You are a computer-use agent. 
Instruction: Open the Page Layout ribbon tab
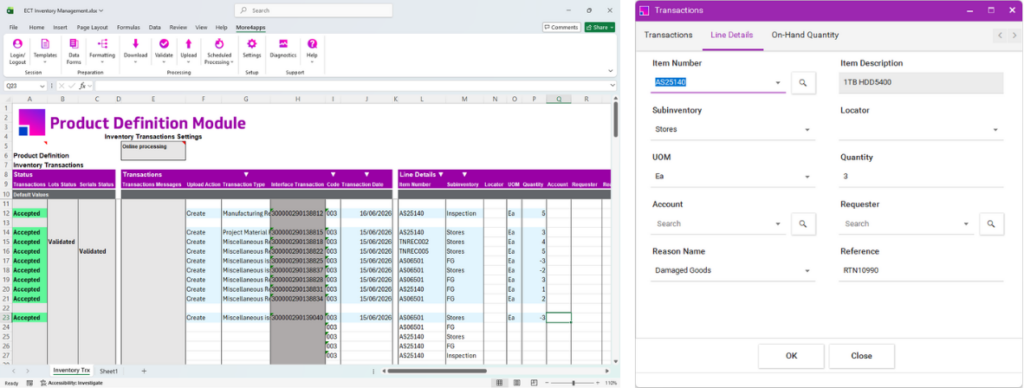pyautogui.click(x=92, y=27)
